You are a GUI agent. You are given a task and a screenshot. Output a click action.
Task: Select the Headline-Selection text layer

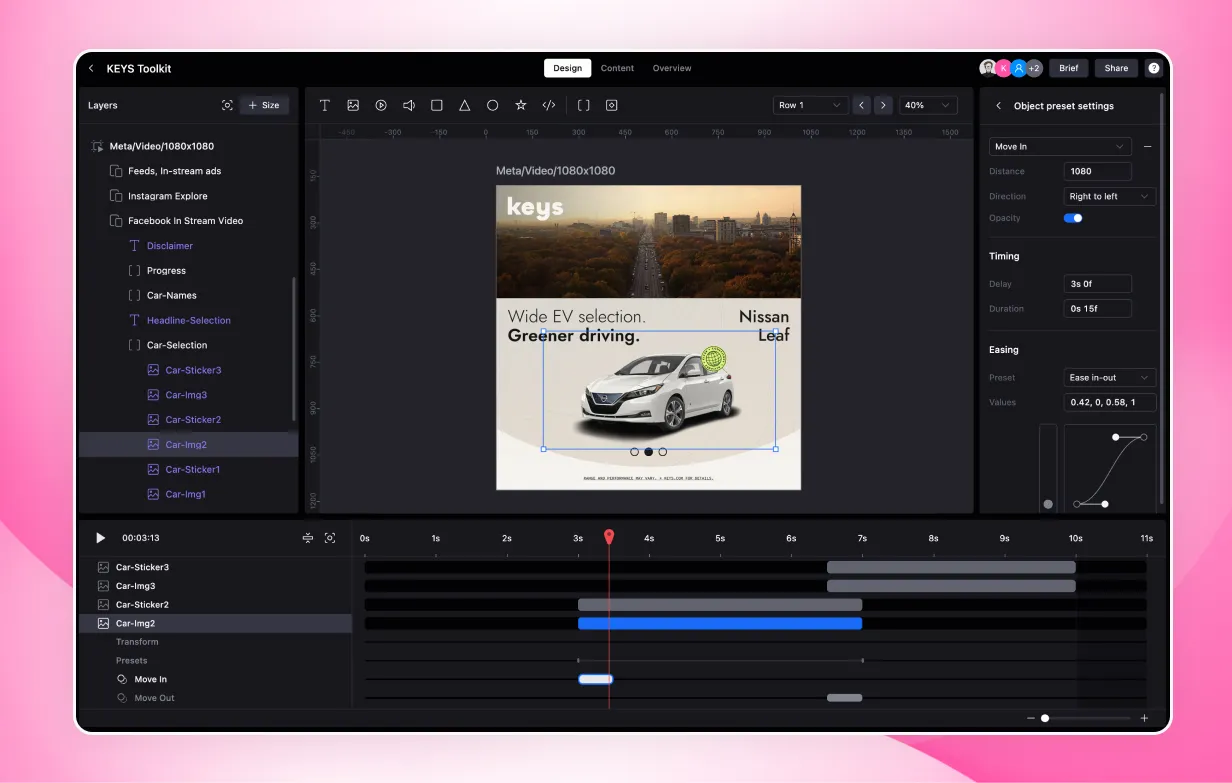click(x=189, y=320)
